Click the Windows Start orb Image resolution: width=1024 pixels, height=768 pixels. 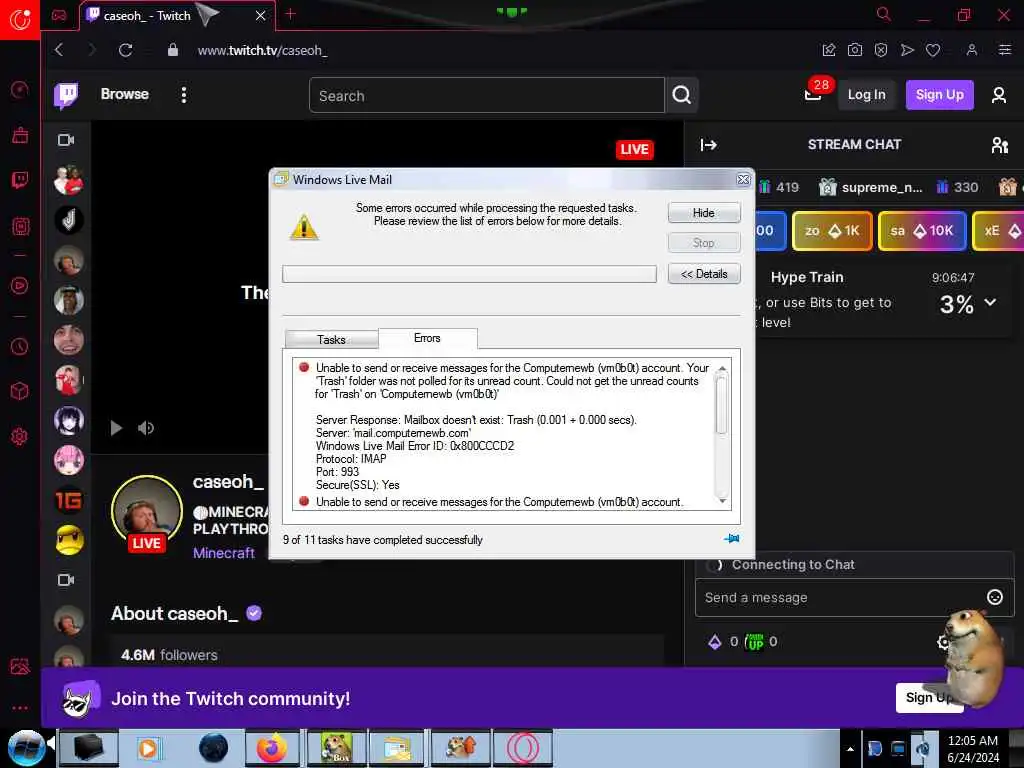tap(25, 748)
